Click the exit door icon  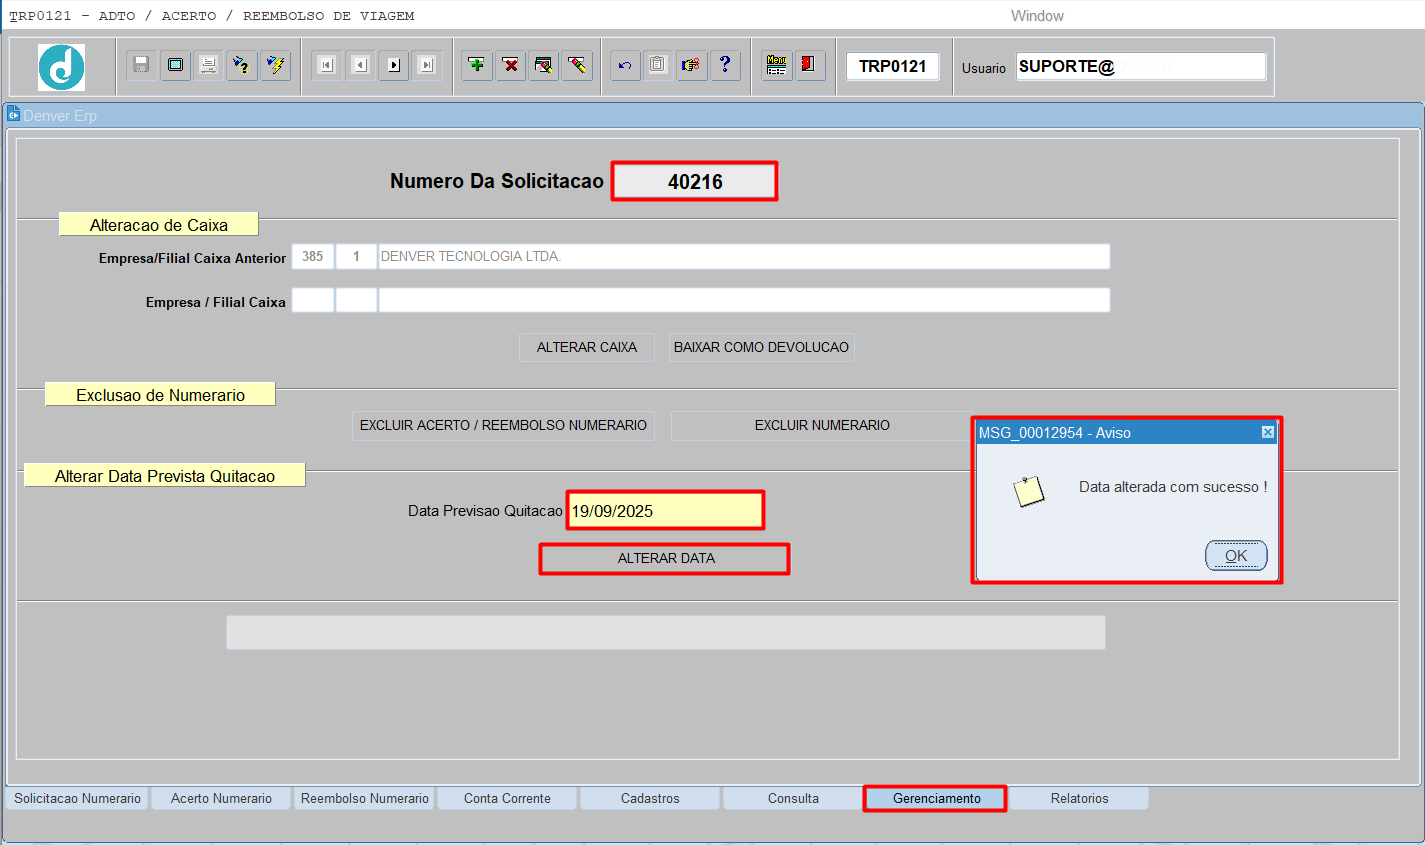click(808, 65)
